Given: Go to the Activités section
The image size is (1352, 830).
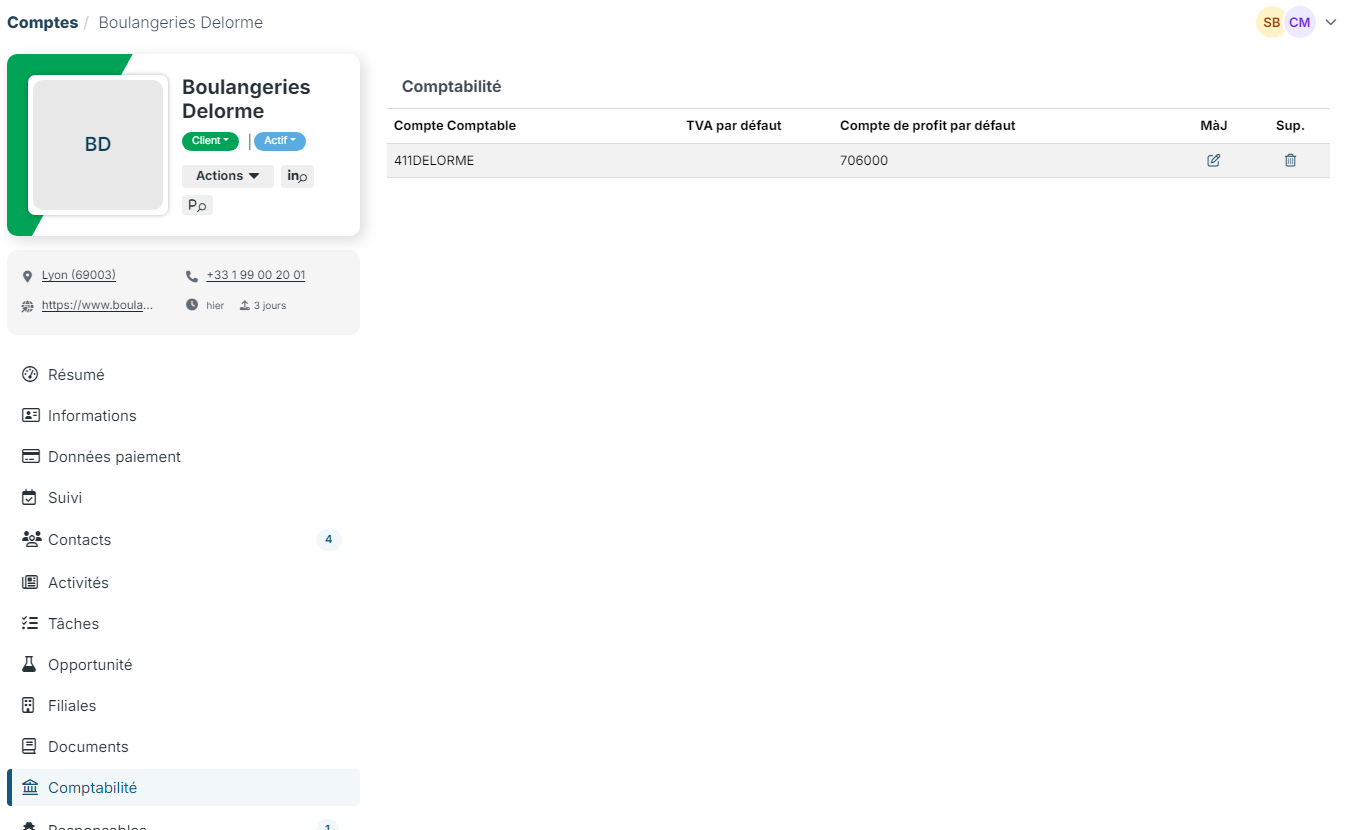Looking at the screenshot, I should pyautogui.click(x=183, y=583).
